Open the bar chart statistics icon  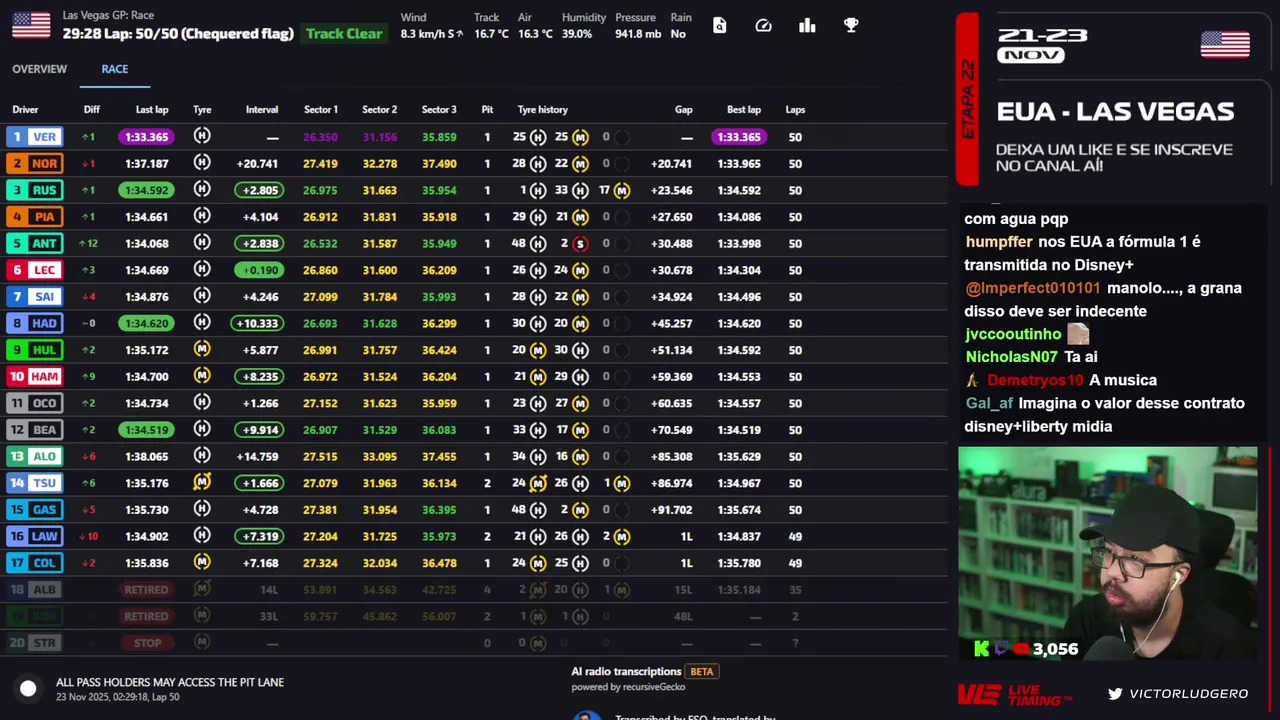pyautogui.click(x=807, y=26)
